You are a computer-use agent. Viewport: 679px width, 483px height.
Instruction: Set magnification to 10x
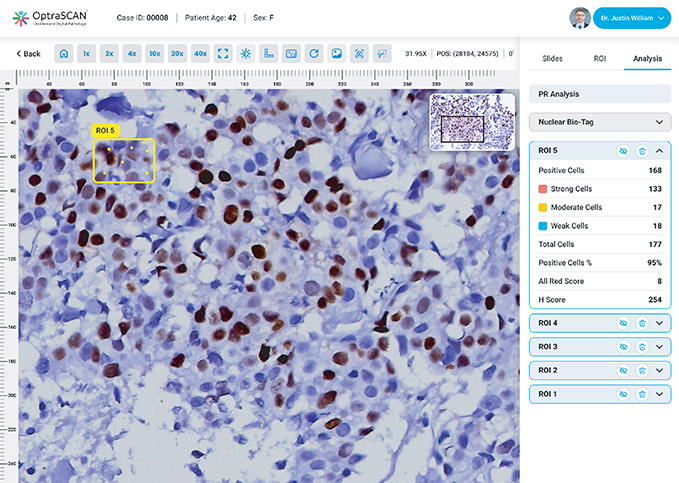click(155, 54)
